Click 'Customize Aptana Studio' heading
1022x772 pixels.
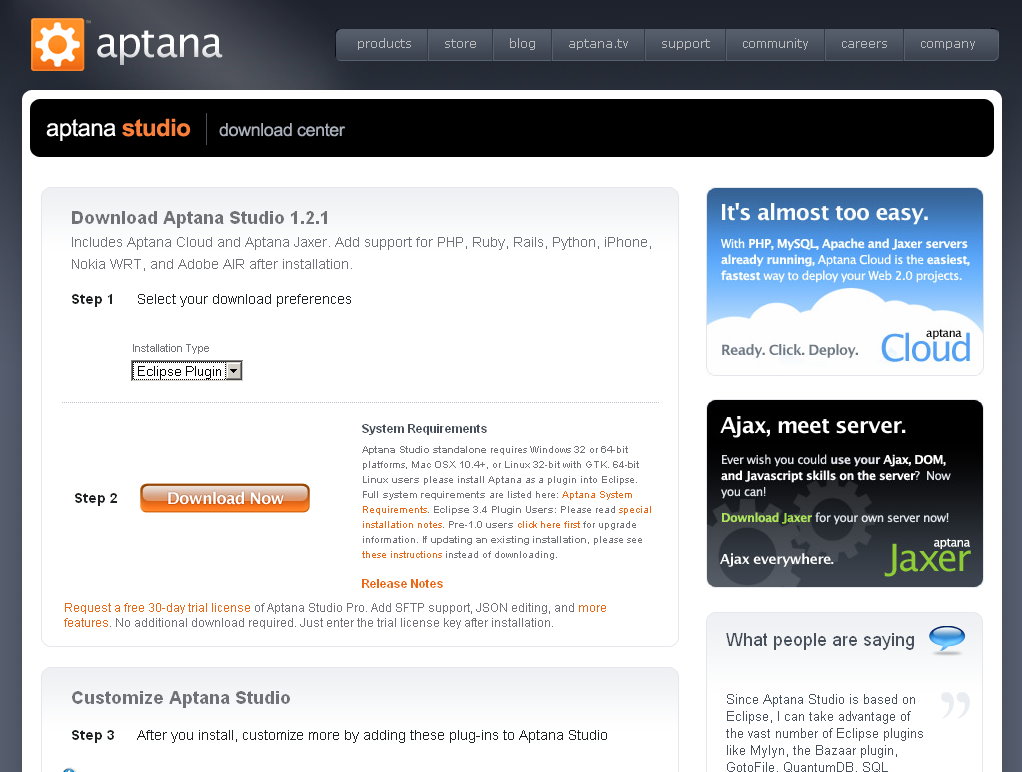(x=181, y=698)
